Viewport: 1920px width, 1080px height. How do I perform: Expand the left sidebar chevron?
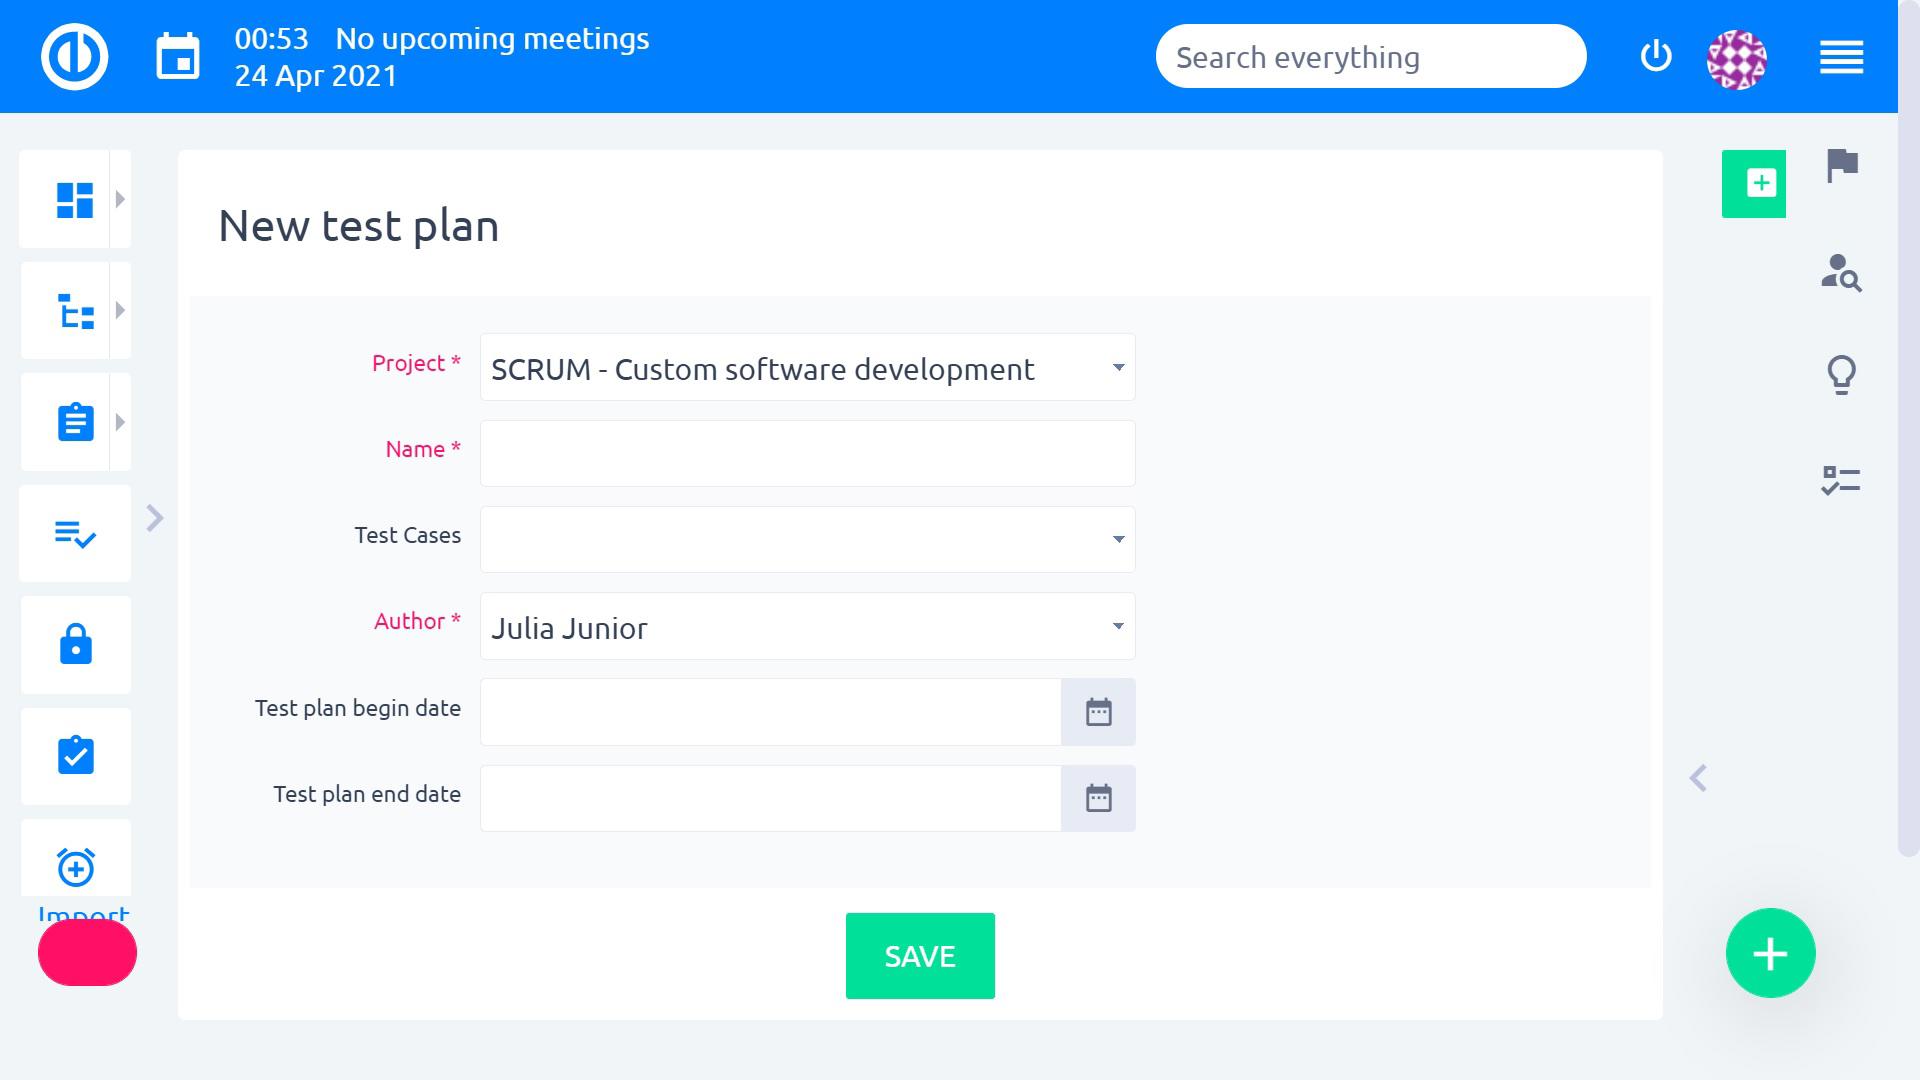point(155,518)
